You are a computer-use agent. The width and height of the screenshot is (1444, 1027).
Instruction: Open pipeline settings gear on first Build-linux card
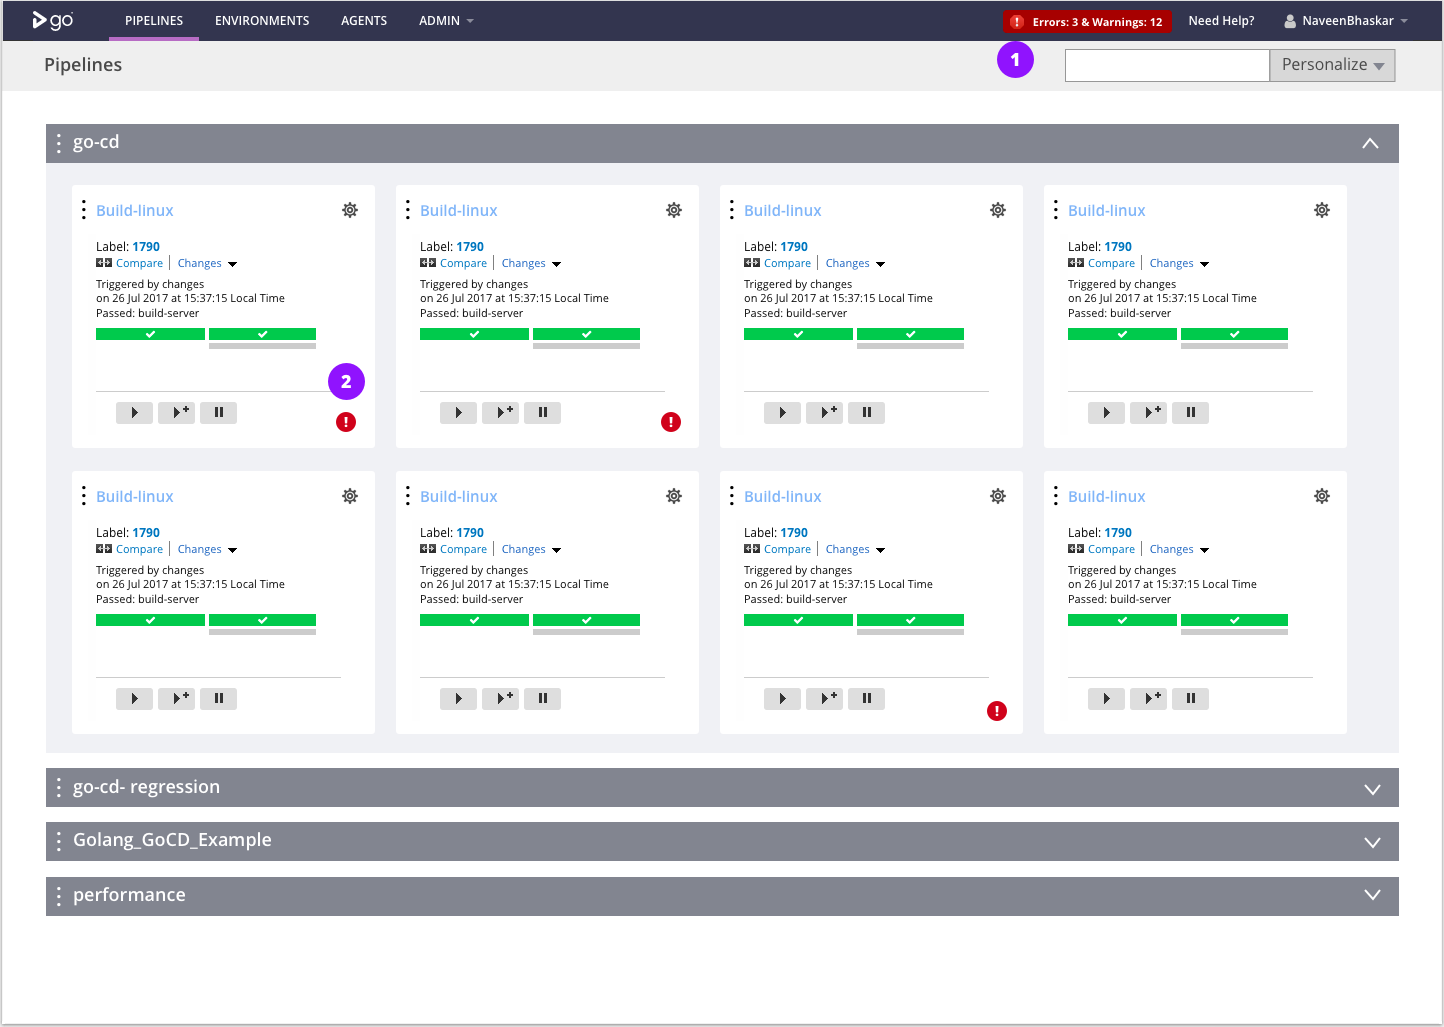(349, 210)
